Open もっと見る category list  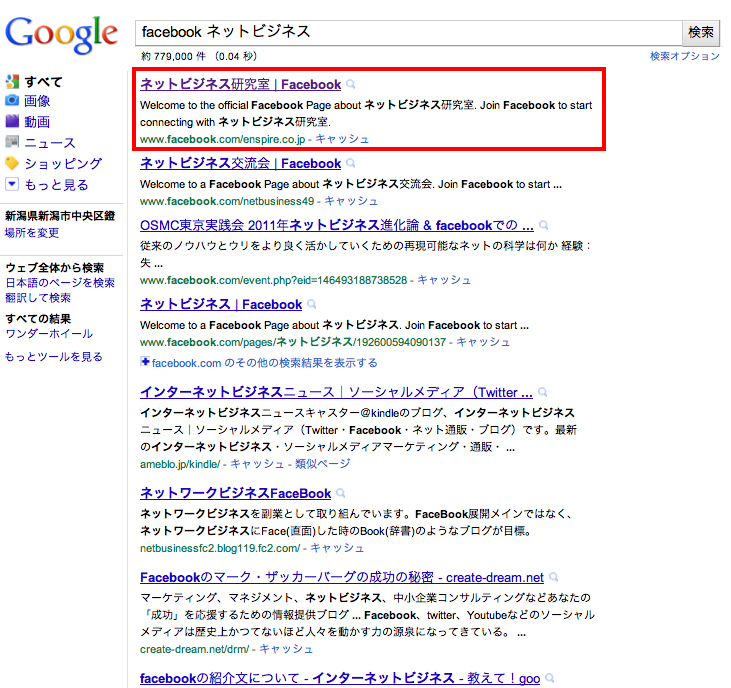point(56,185)
